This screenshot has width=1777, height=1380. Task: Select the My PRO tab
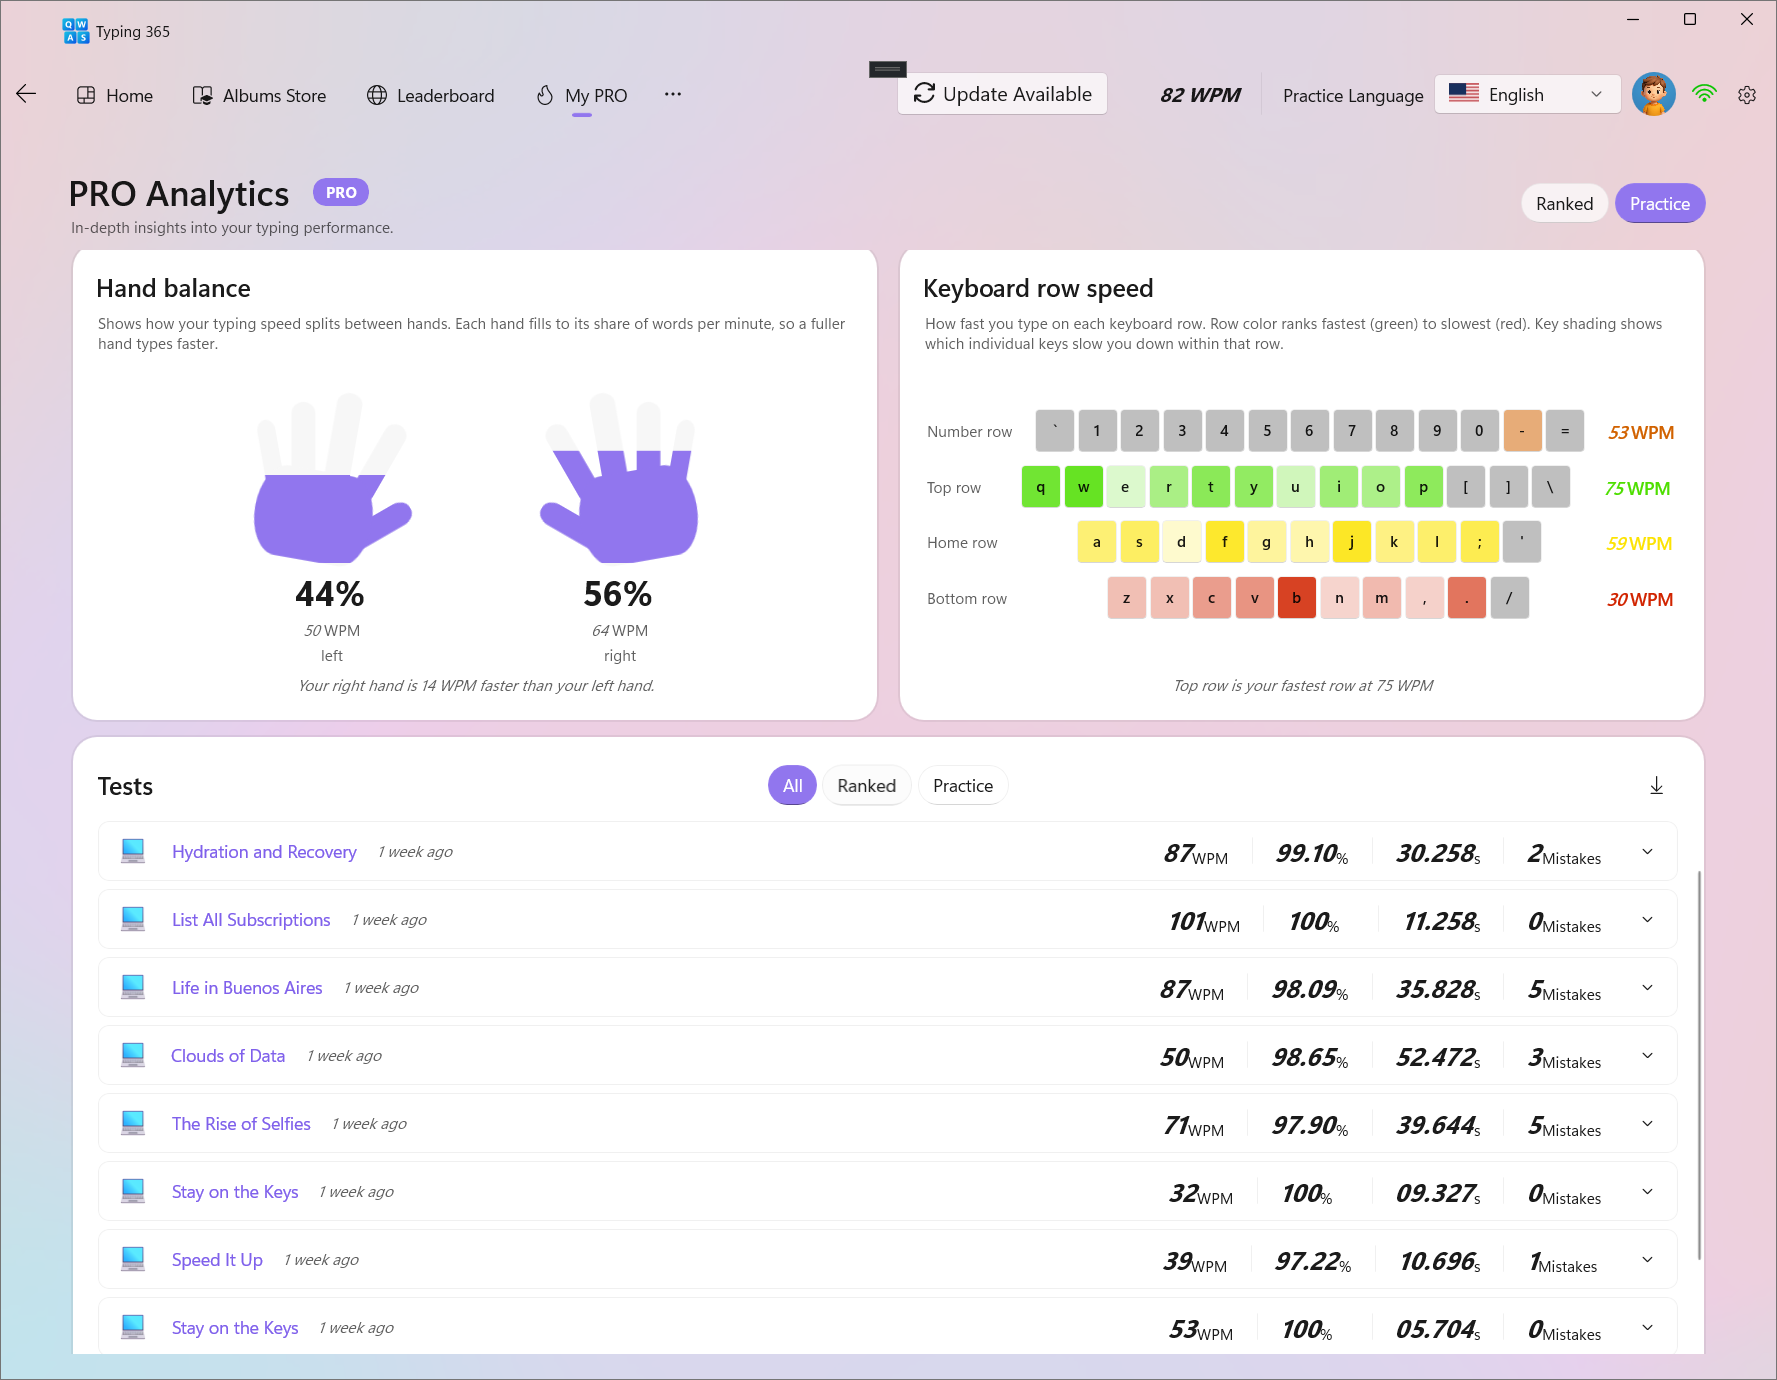pos(582,95)
